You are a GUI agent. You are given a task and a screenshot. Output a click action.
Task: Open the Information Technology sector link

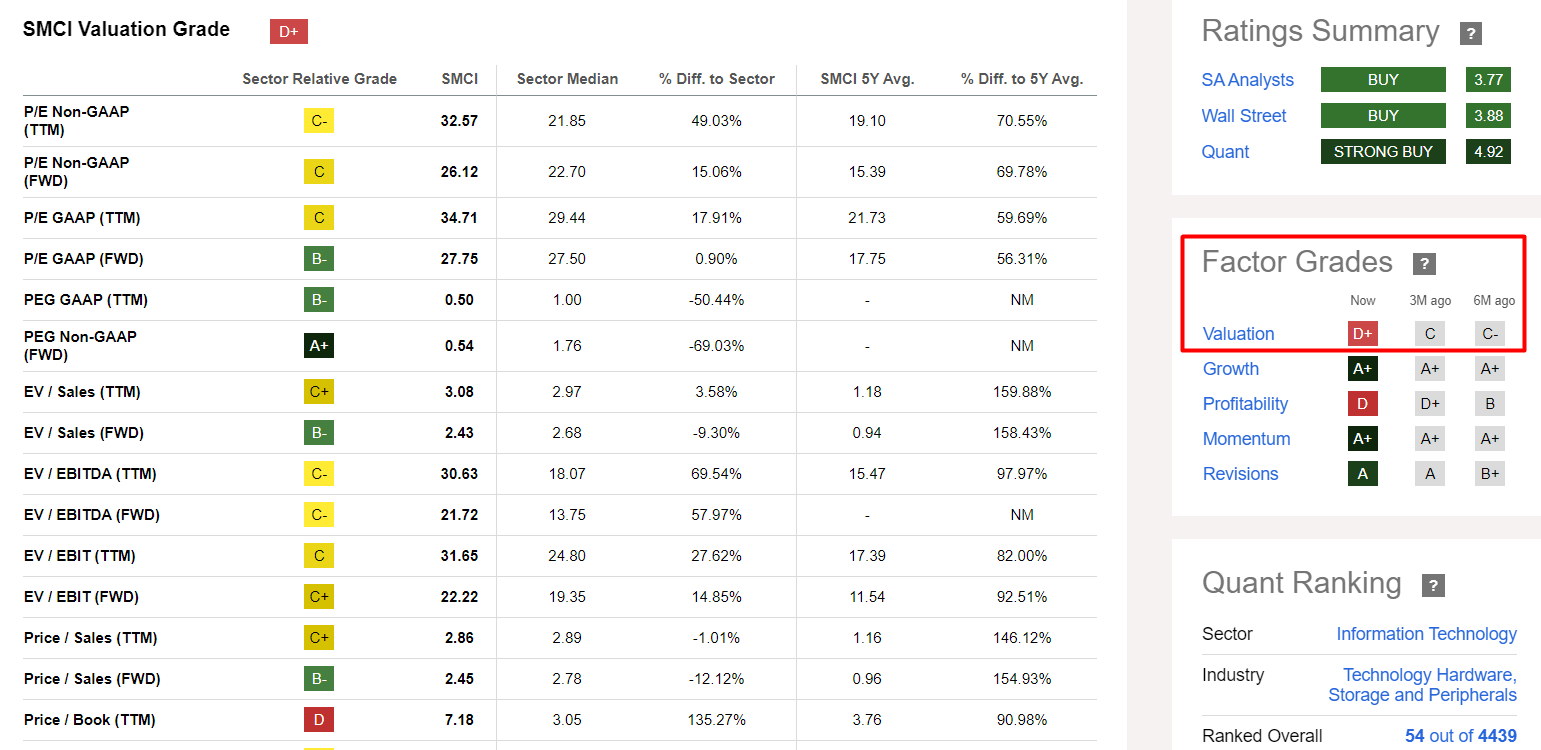click(1426, 634)
